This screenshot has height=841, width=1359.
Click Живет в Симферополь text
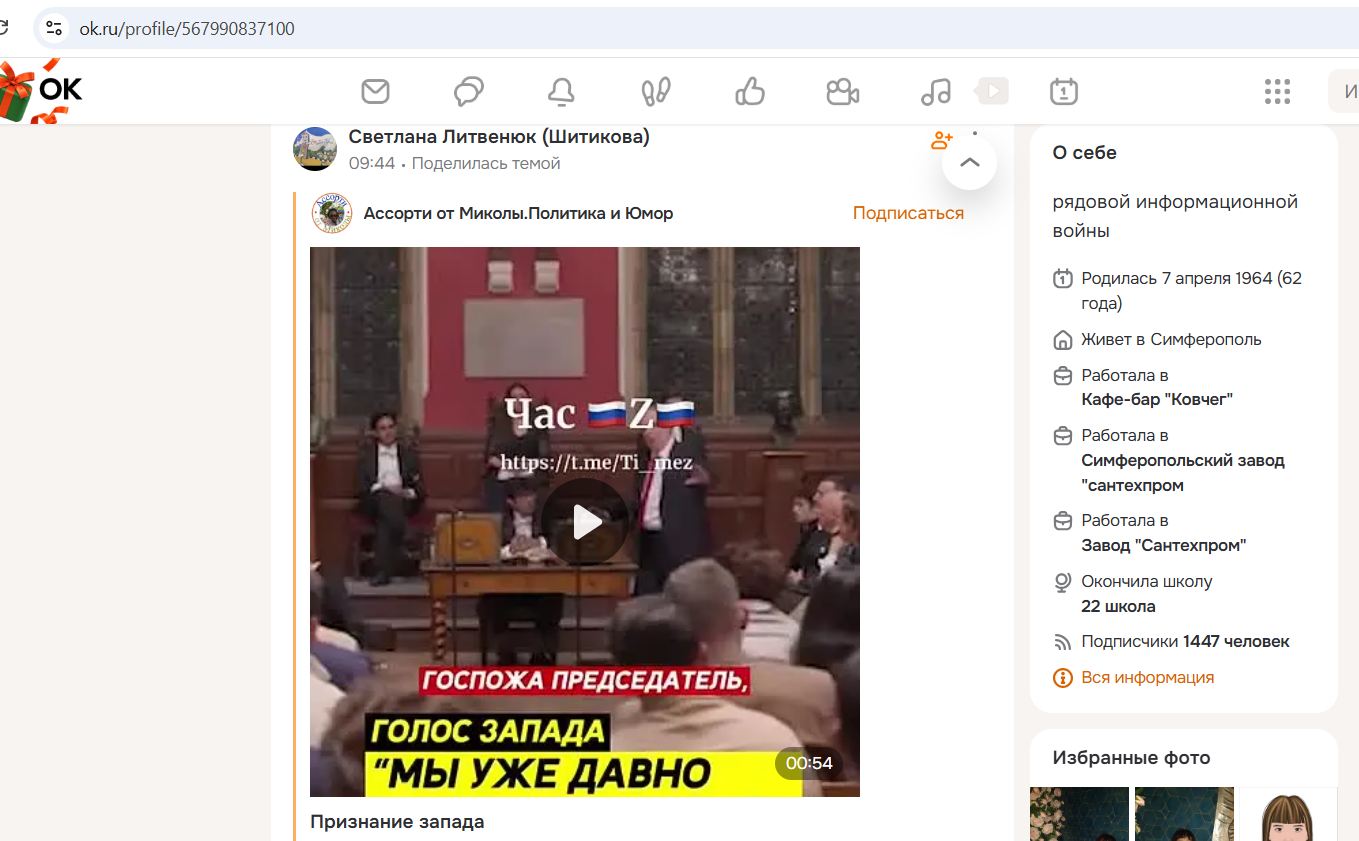(1171, 339)
